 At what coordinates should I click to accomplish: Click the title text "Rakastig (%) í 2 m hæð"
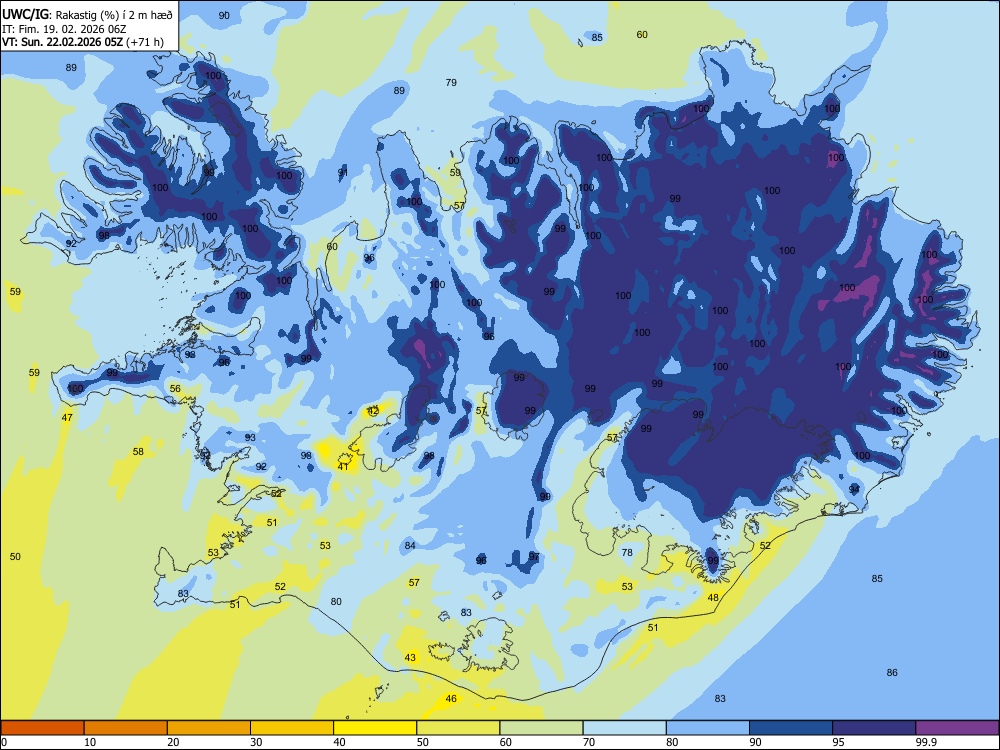click(x=114, y=14)
